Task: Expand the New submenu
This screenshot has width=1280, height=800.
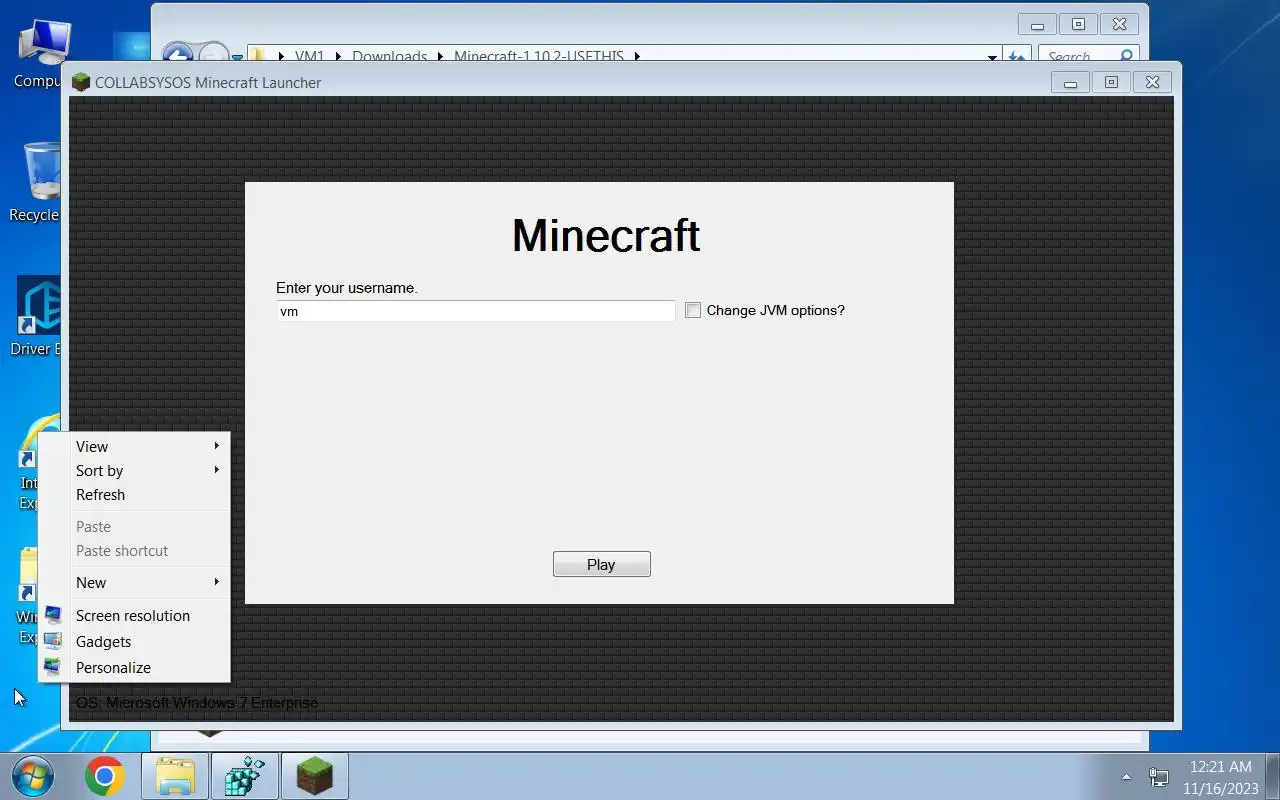Action: point(134,582)
